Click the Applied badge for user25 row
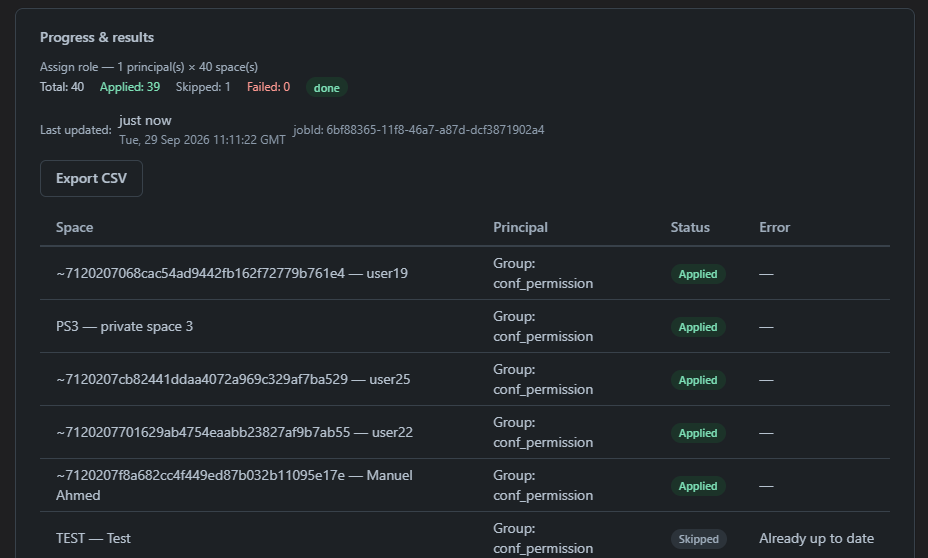 [x=698, y=380]
